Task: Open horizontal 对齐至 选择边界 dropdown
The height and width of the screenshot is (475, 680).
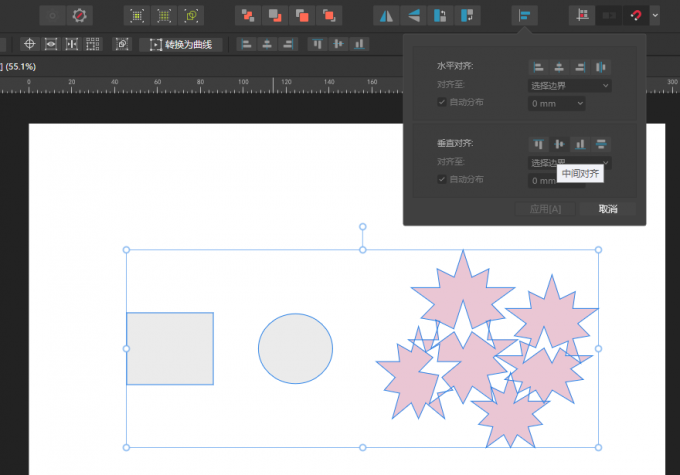Action: pyautogui.click(x=569, y=86)
